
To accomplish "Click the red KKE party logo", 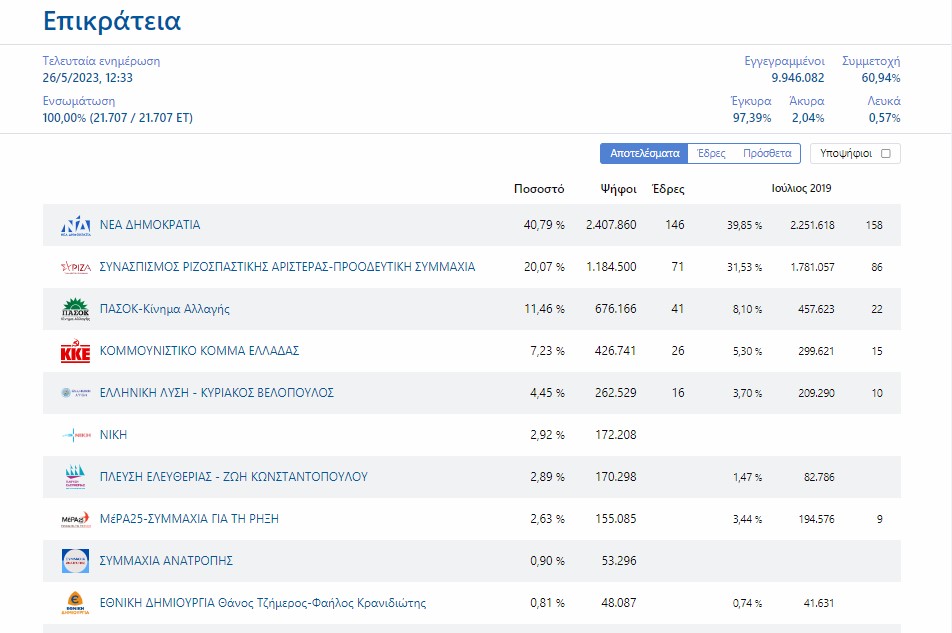I will [76, 351].
